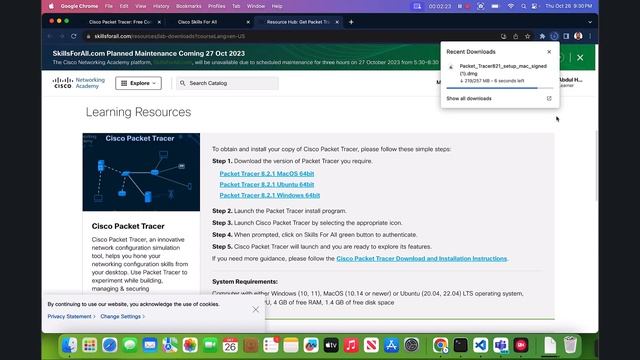This screenshot has width=640, height=360.
Task: Click the download progress bar
Action: pos(500,88)
